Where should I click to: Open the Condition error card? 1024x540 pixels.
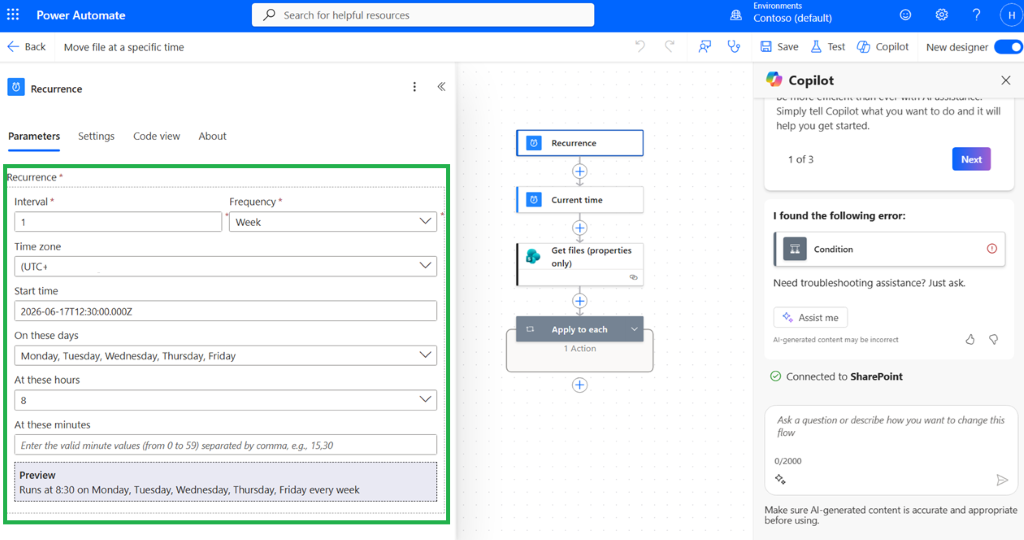pos(889,249)
